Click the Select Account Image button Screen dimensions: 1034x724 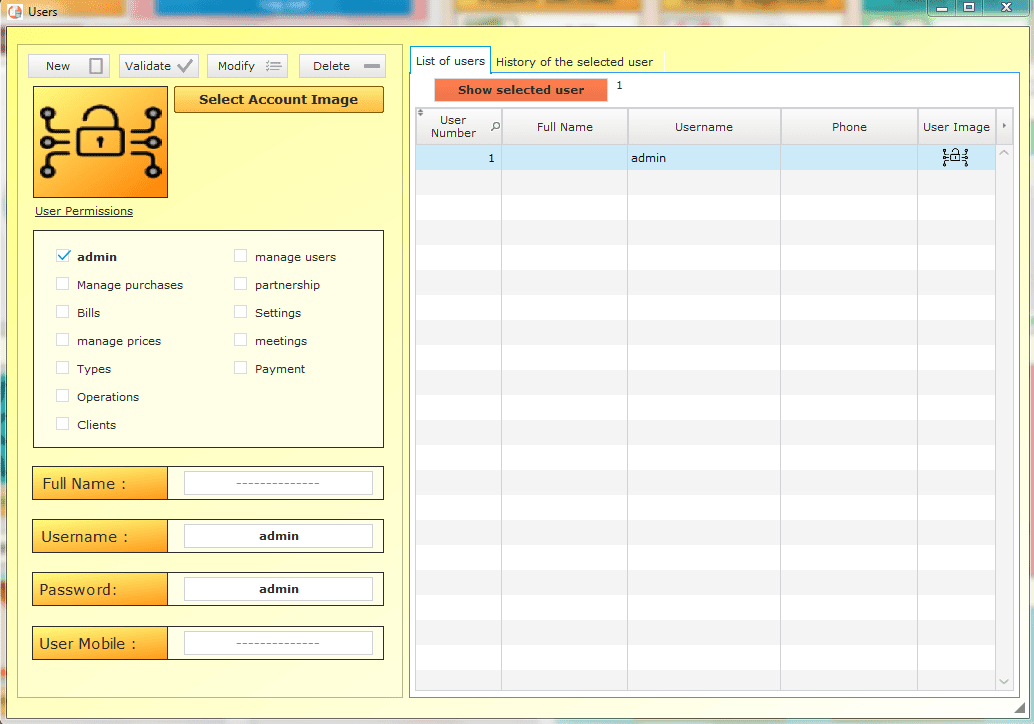click(x=278, y=100)
